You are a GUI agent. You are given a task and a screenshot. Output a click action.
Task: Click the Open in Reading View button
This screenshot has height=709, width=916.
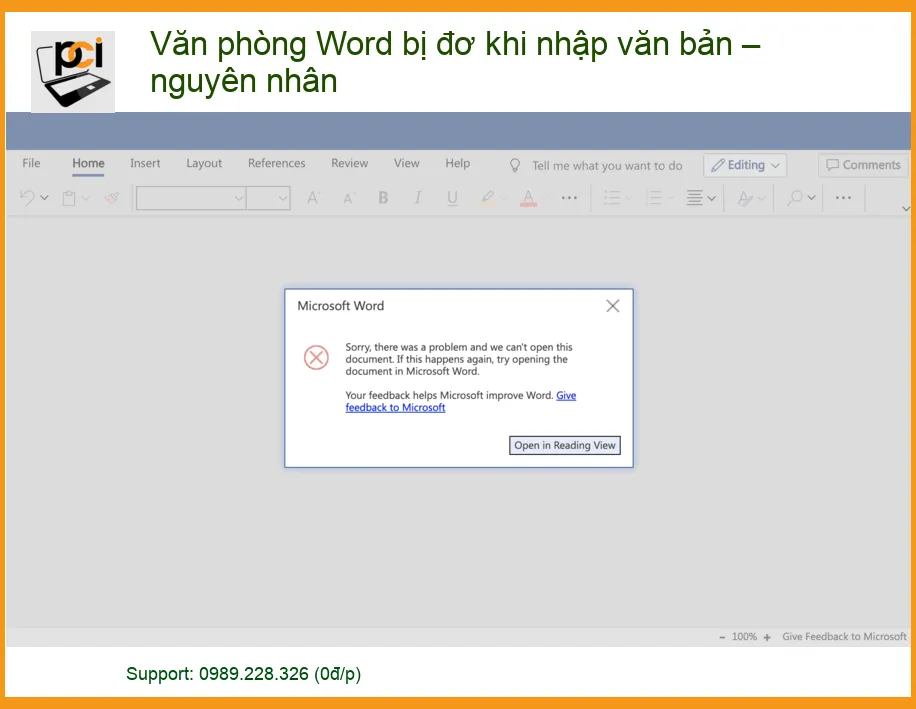(564, 445)
